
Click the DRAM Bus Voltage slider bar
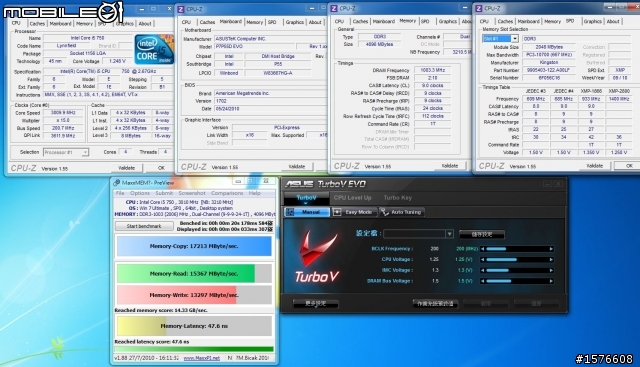pos(517,281)
